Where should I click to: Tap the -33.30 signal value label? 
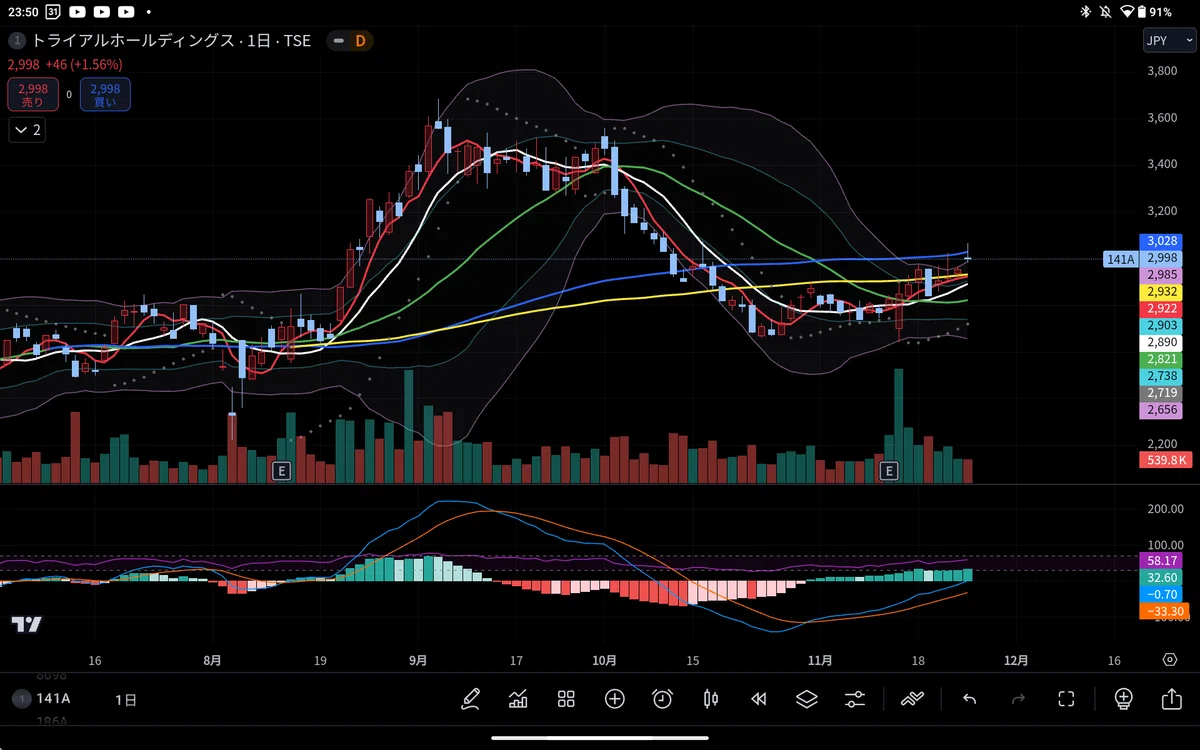click(x=1164, y=611)
